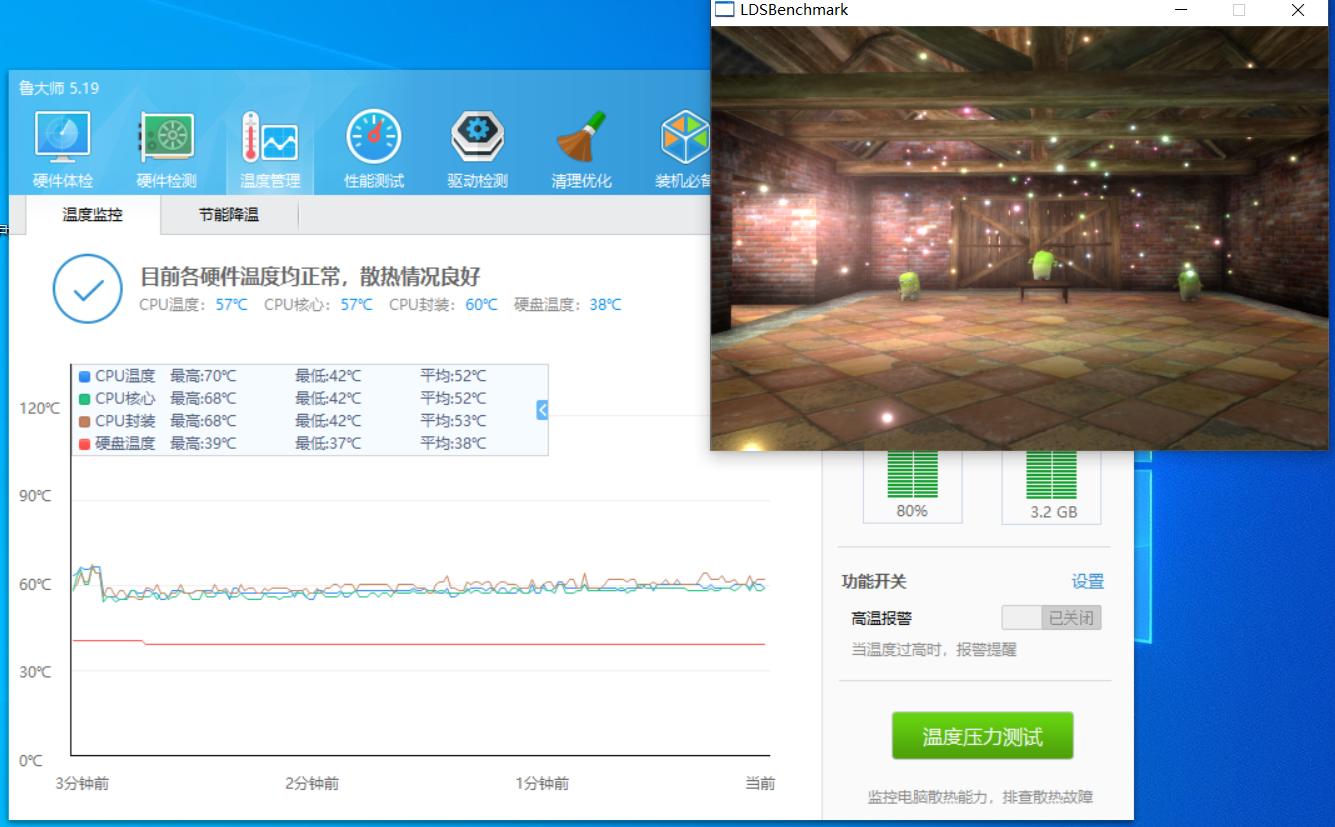
Task: Click 最低:42℃ in the CPU温度 legend row
Action: pos(328,377)
